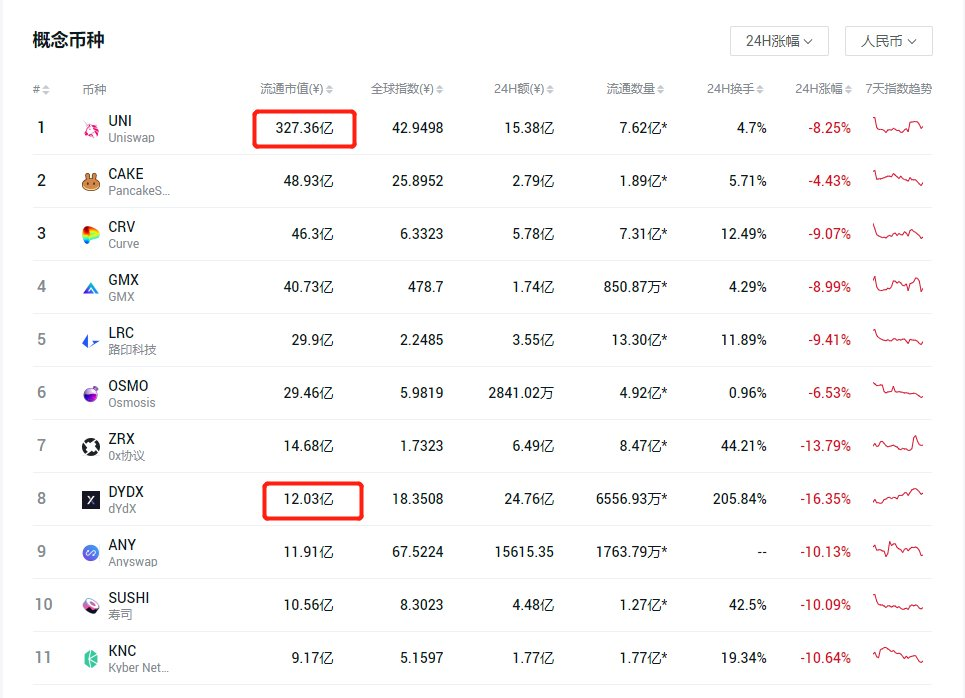Open the KNC Kyber coin link
Viewport: 965px width, 698px height.
pos(138,659)
